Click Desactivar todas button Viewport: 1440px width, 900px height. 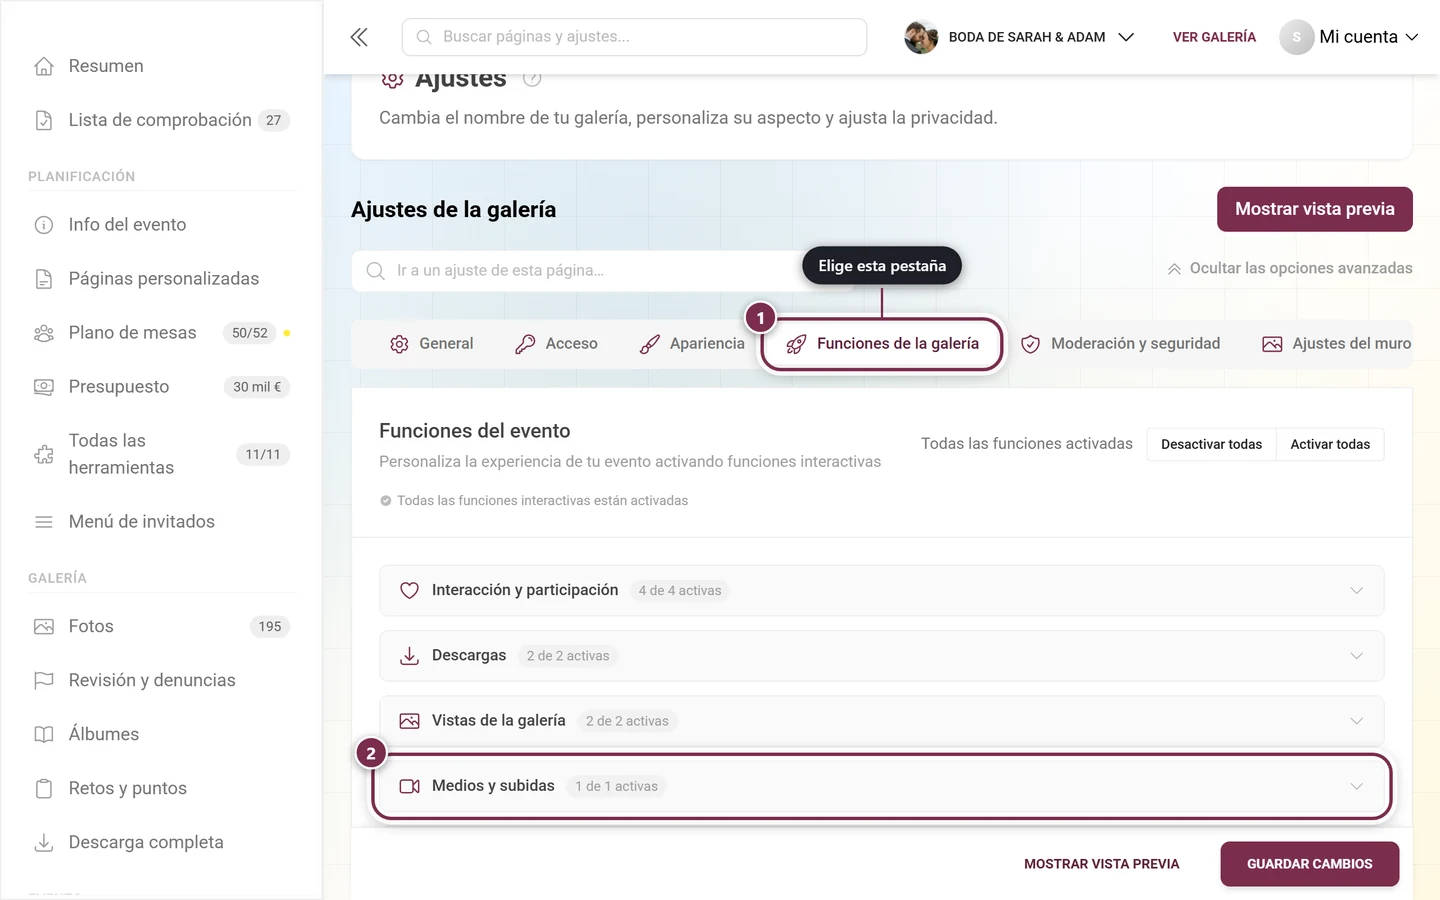1211,444
